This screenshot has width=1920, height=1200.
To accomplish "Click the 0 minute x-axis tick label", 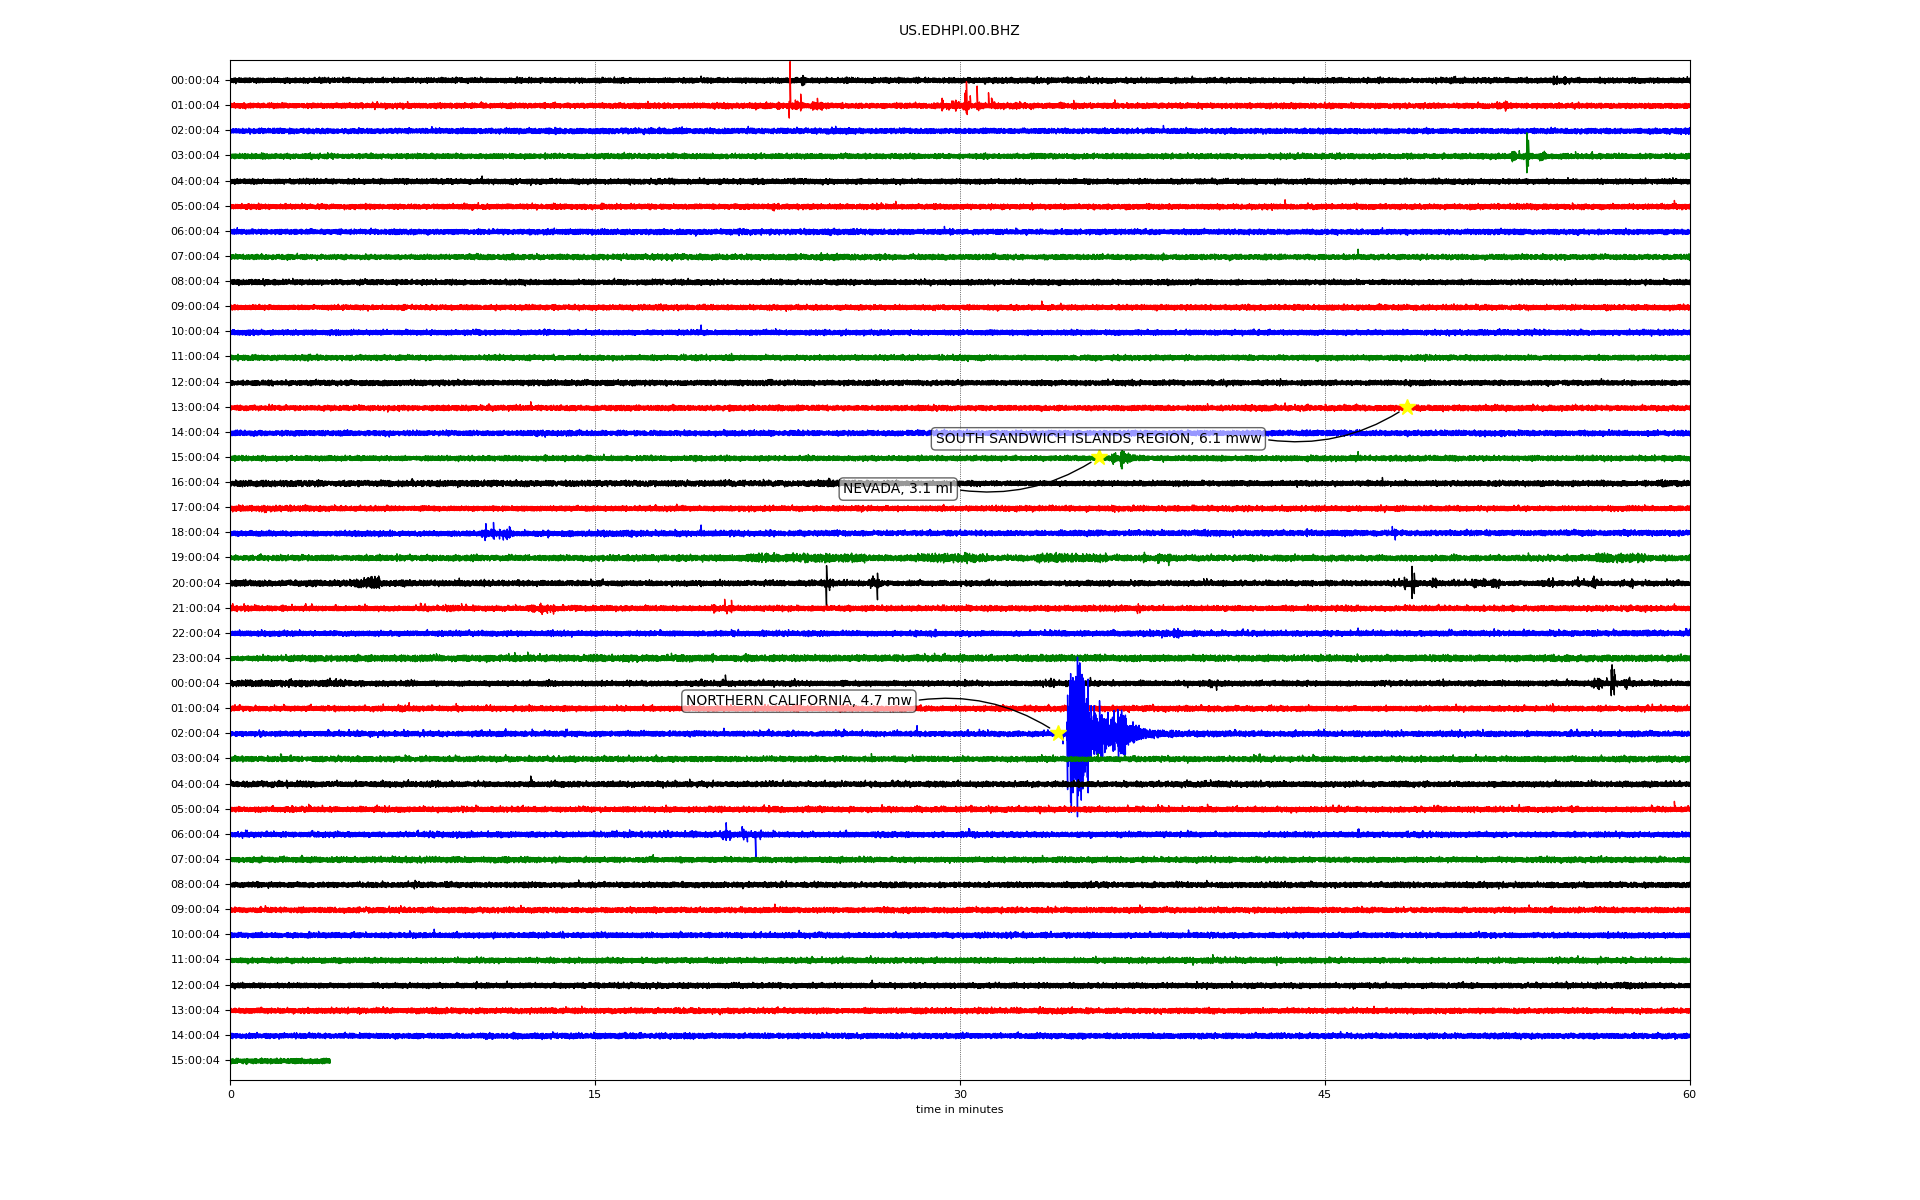I will tap(231, 1094).
